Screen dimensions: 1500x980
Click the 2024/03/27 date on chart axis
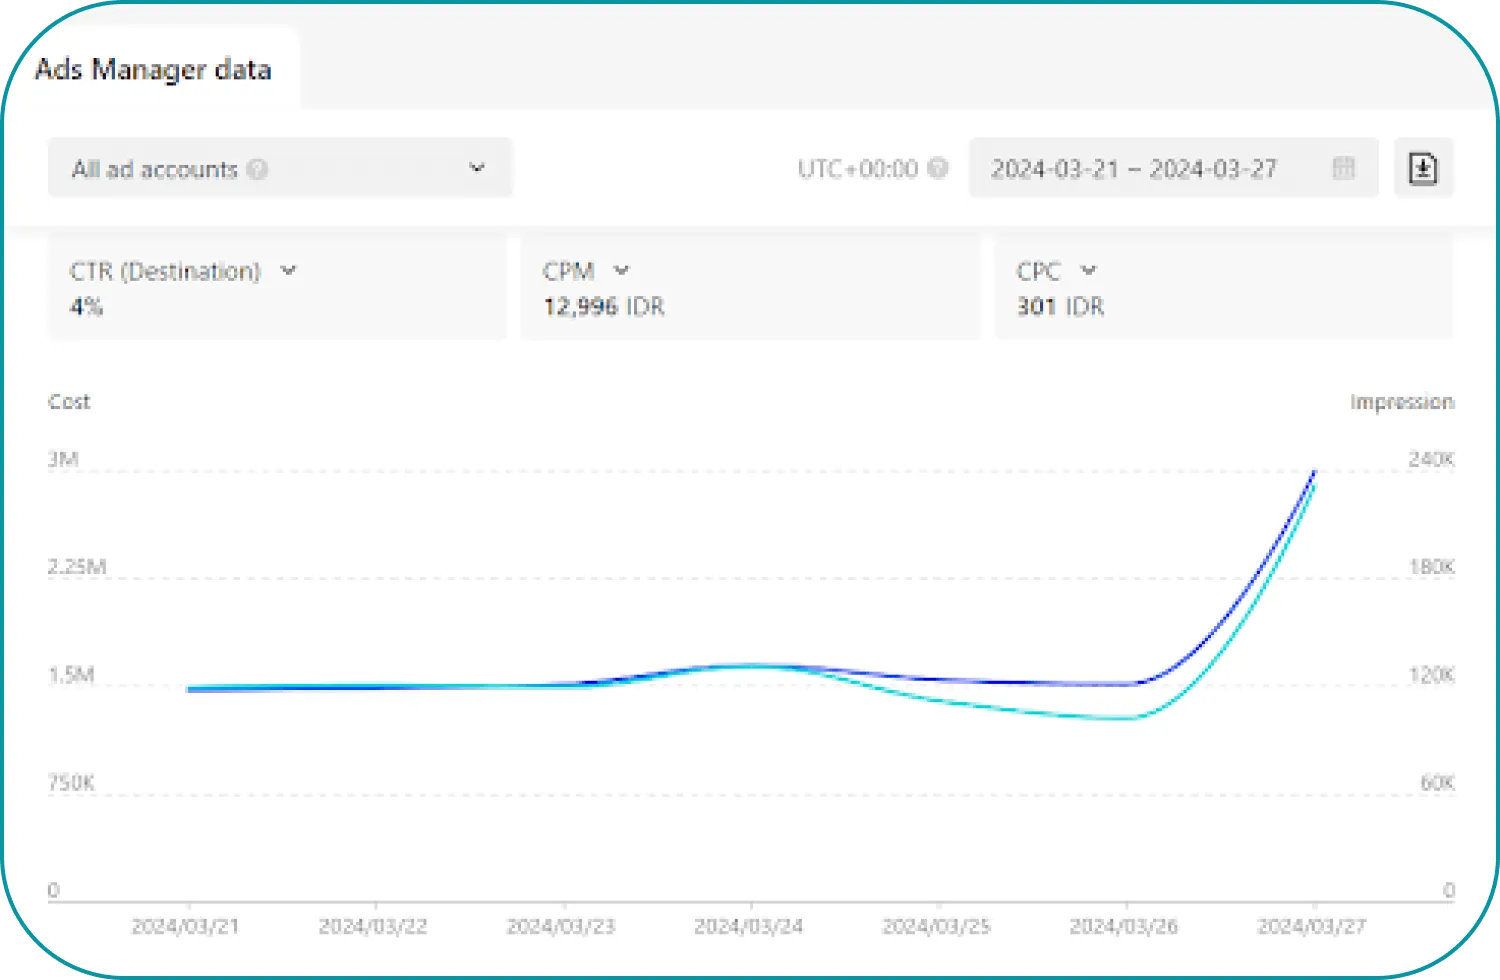tap(1311, 926)
